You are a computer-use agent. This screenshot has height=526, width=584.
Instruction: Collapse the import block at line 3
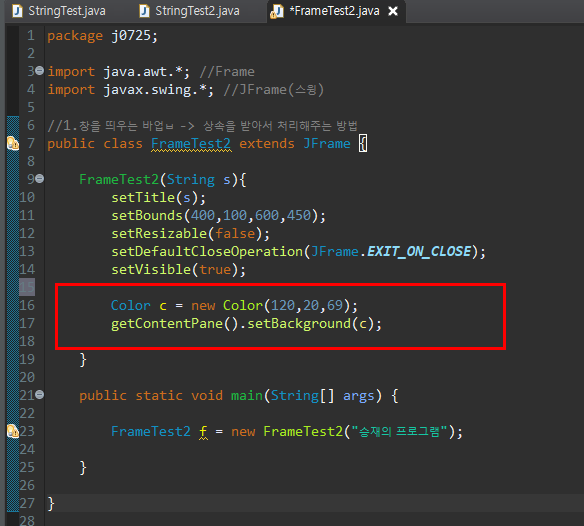(x=39, y=70)
